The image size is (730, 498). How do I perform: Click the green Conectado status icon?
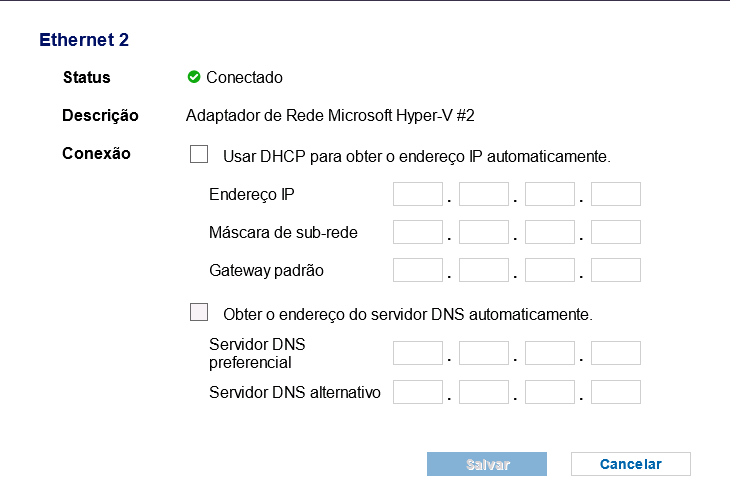(x=194, y=77)
